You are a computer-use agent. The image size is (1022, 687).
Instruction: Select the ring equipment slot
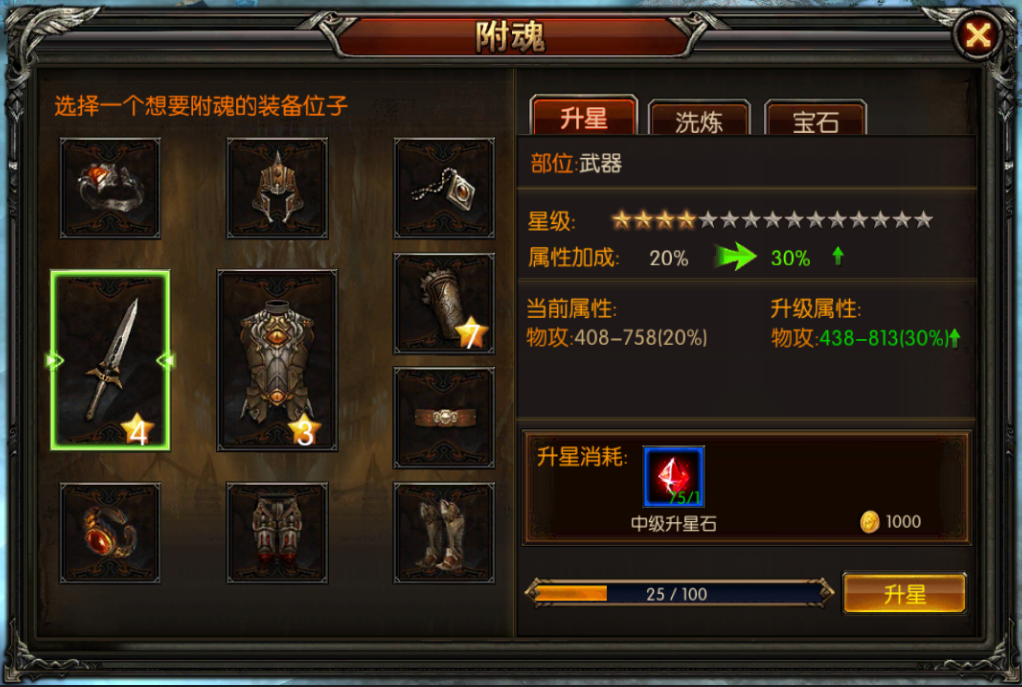point(110,188)
